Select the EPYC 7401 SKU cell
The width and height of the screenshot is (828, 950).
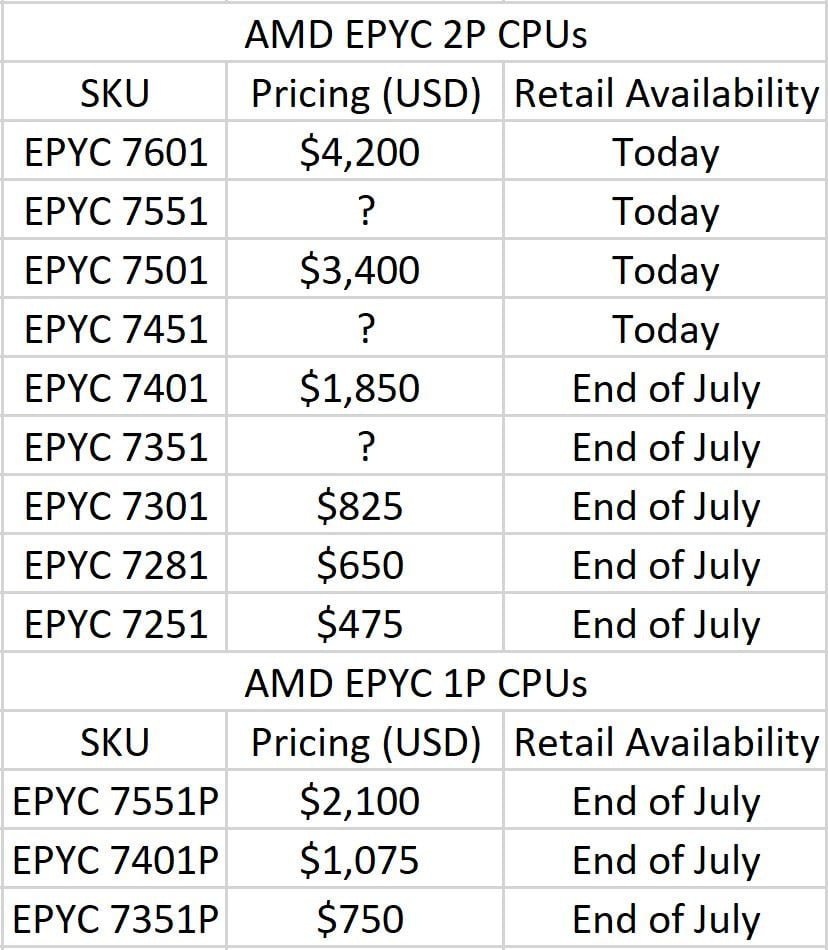pos(116,388)
